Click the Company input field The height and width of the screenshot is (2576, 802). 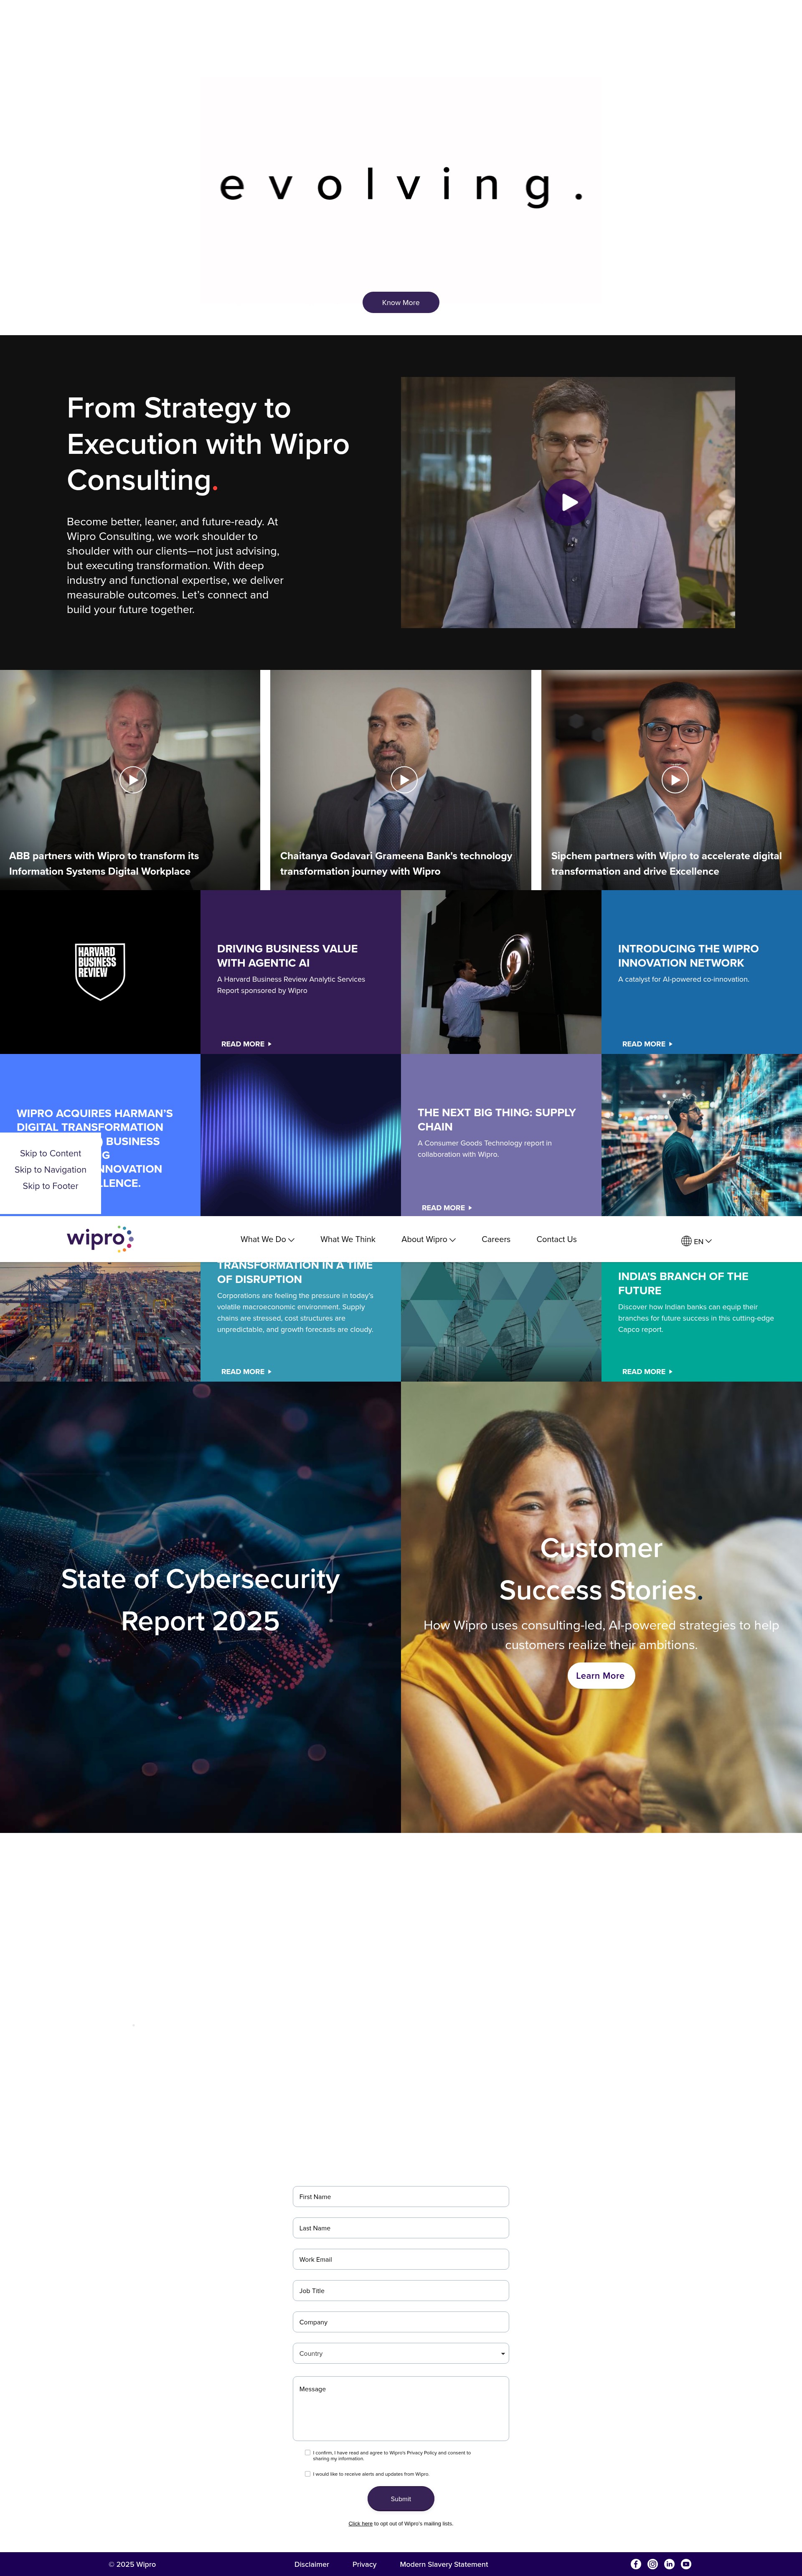(x=401, y=2322)
